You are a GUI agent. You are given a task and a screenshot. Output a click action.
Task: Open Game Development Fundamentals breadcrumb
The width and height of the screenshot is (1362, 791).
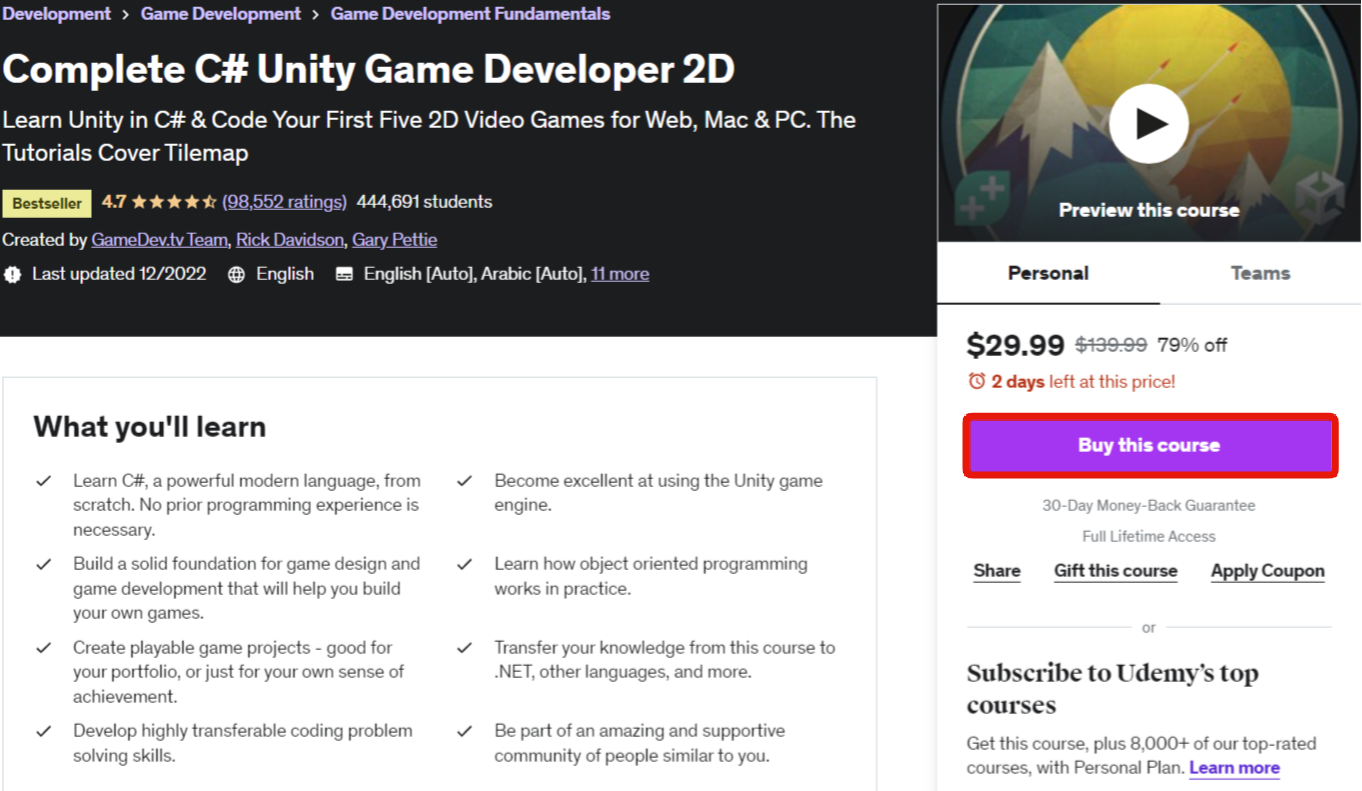click(470, 14)
